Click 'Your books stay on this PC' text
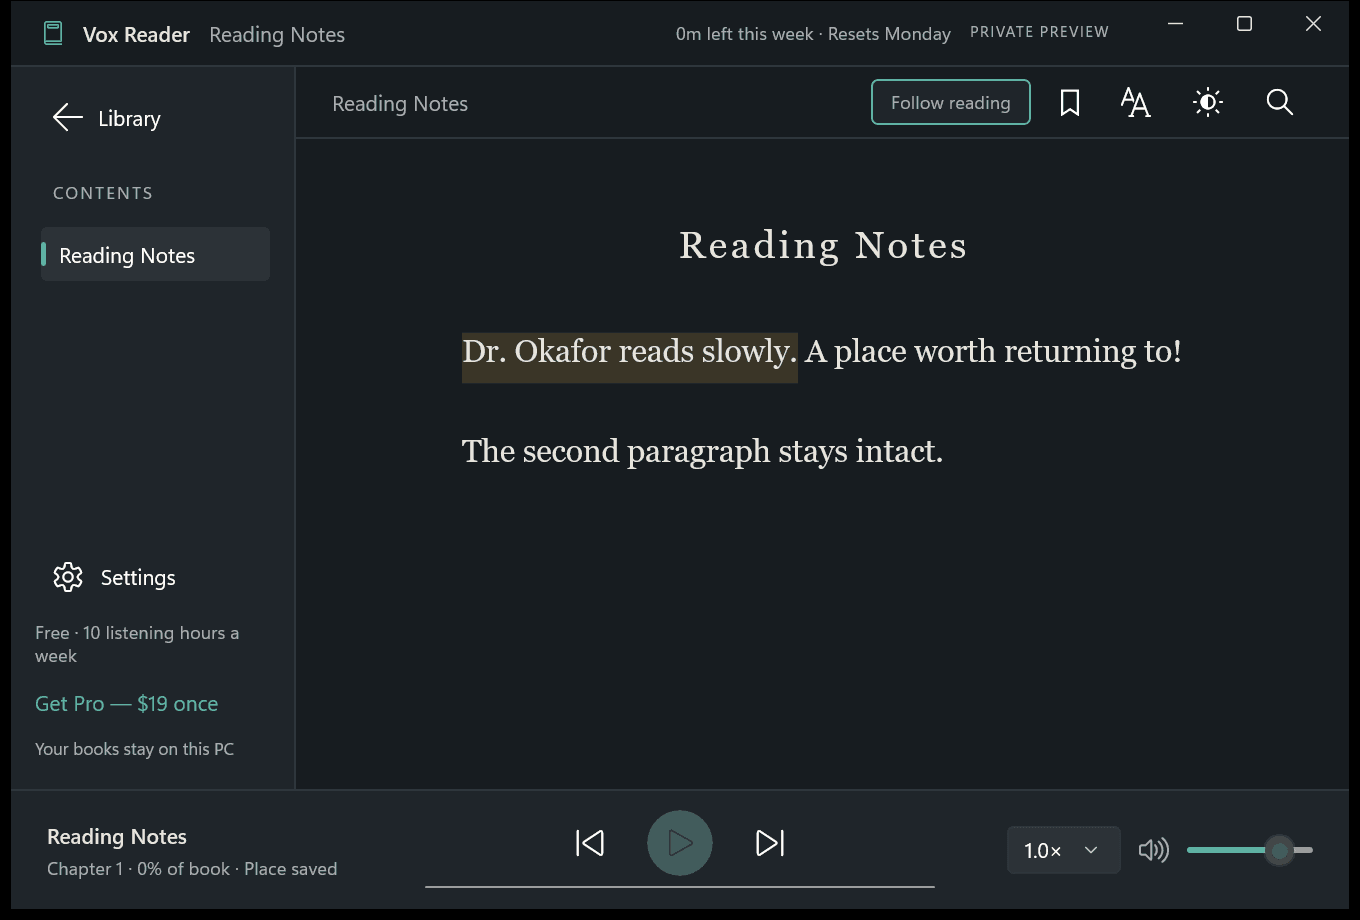1360x920 pixels. 135,749
